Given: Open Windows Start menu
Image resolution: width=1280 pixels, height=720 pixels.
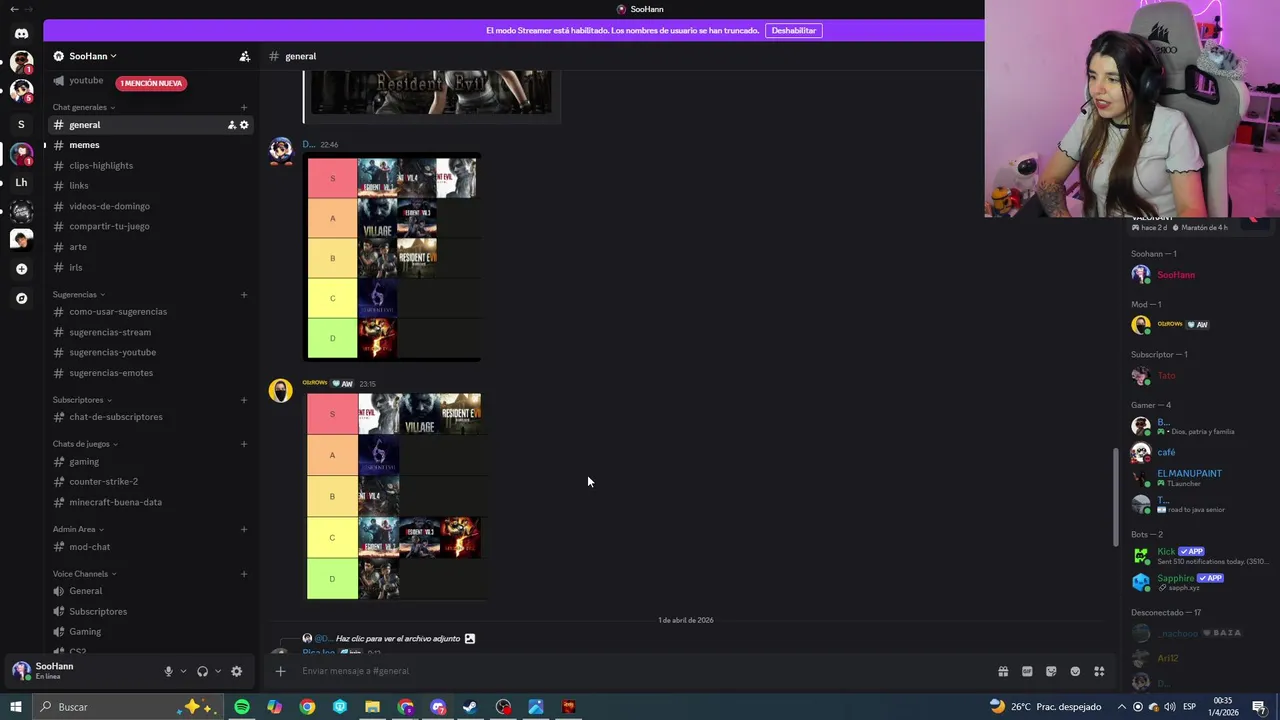Looking at the screenshot, I should tap(15, 707).
